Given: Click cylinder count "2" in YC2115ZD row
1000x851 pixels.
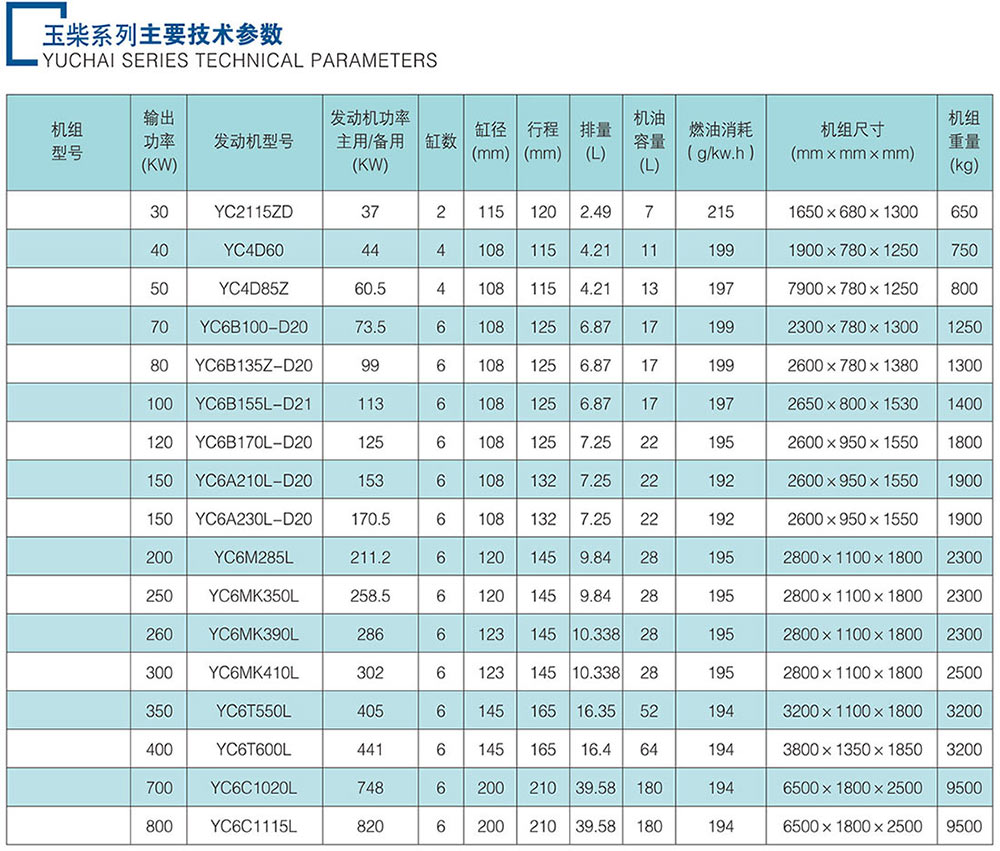Looking at the screenshot, I should tap(441, 212).
